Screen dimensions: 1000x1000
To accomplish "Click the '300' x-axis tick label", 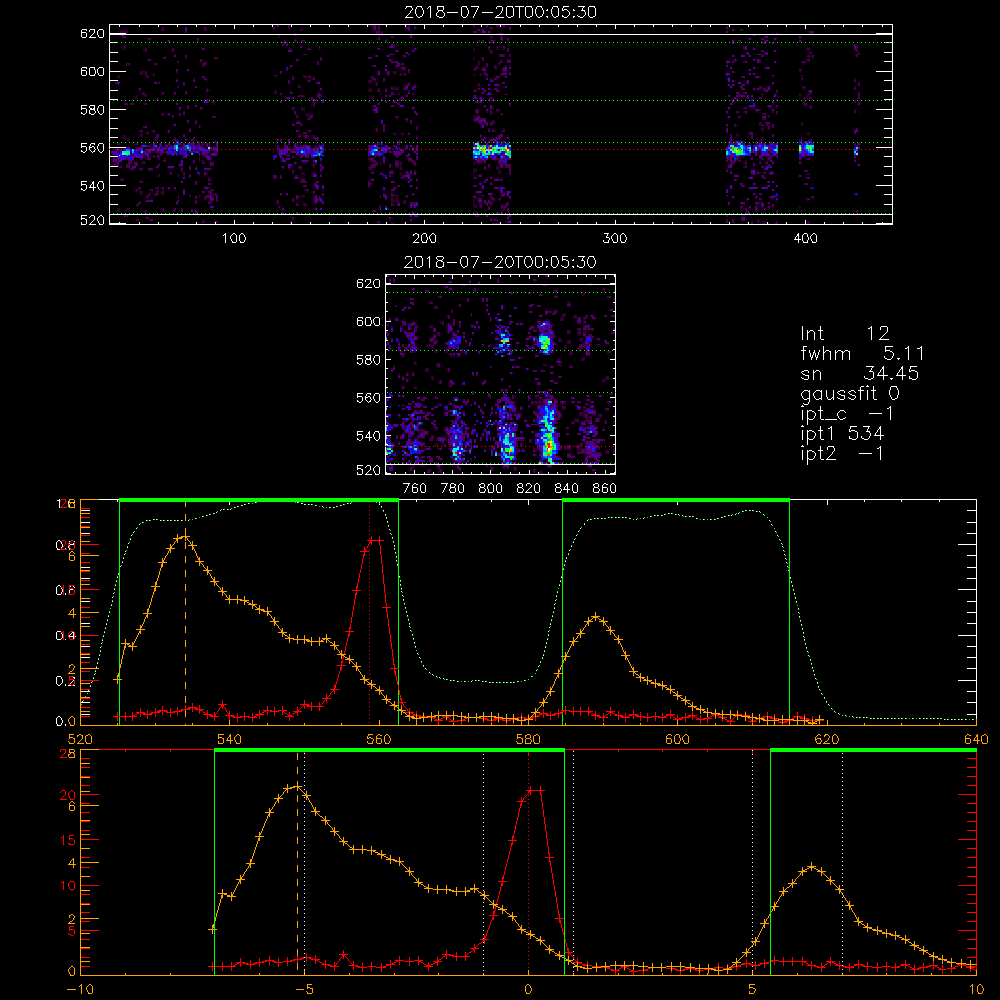I will (x=615, y=239).
